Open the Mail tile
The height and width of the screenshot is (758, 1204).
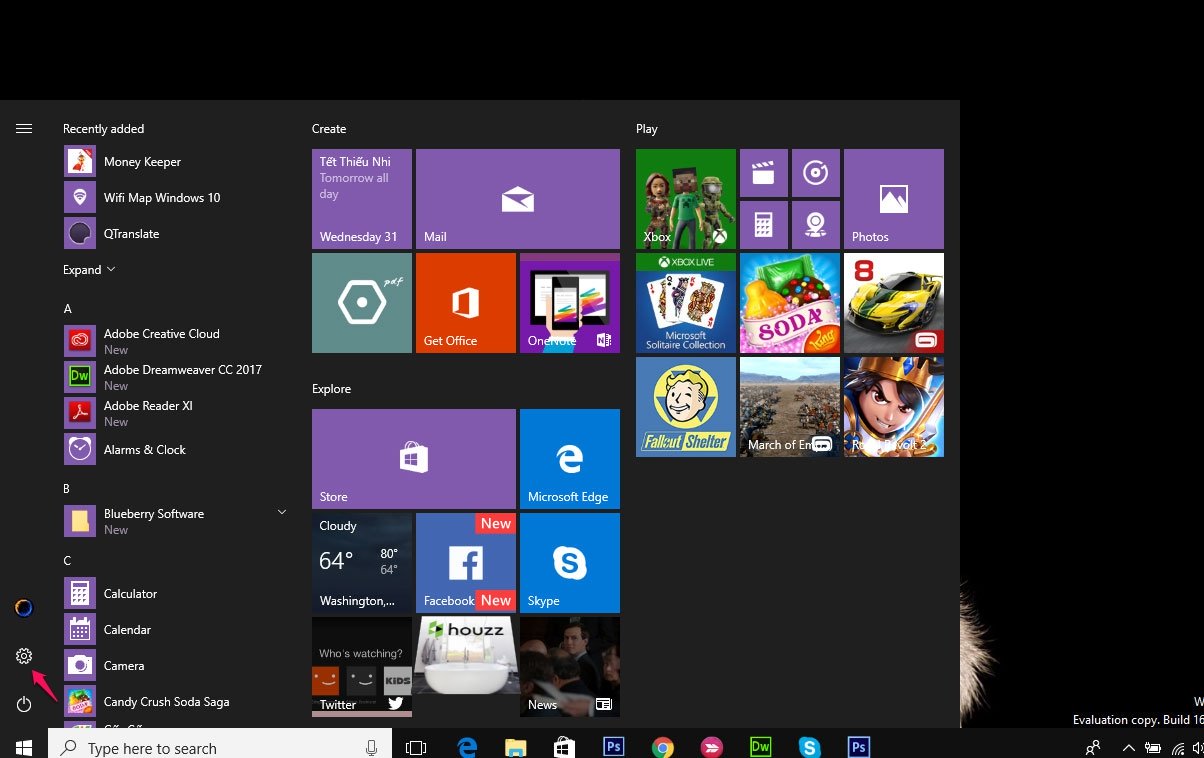pyautogui.click(x=518, y=199)
